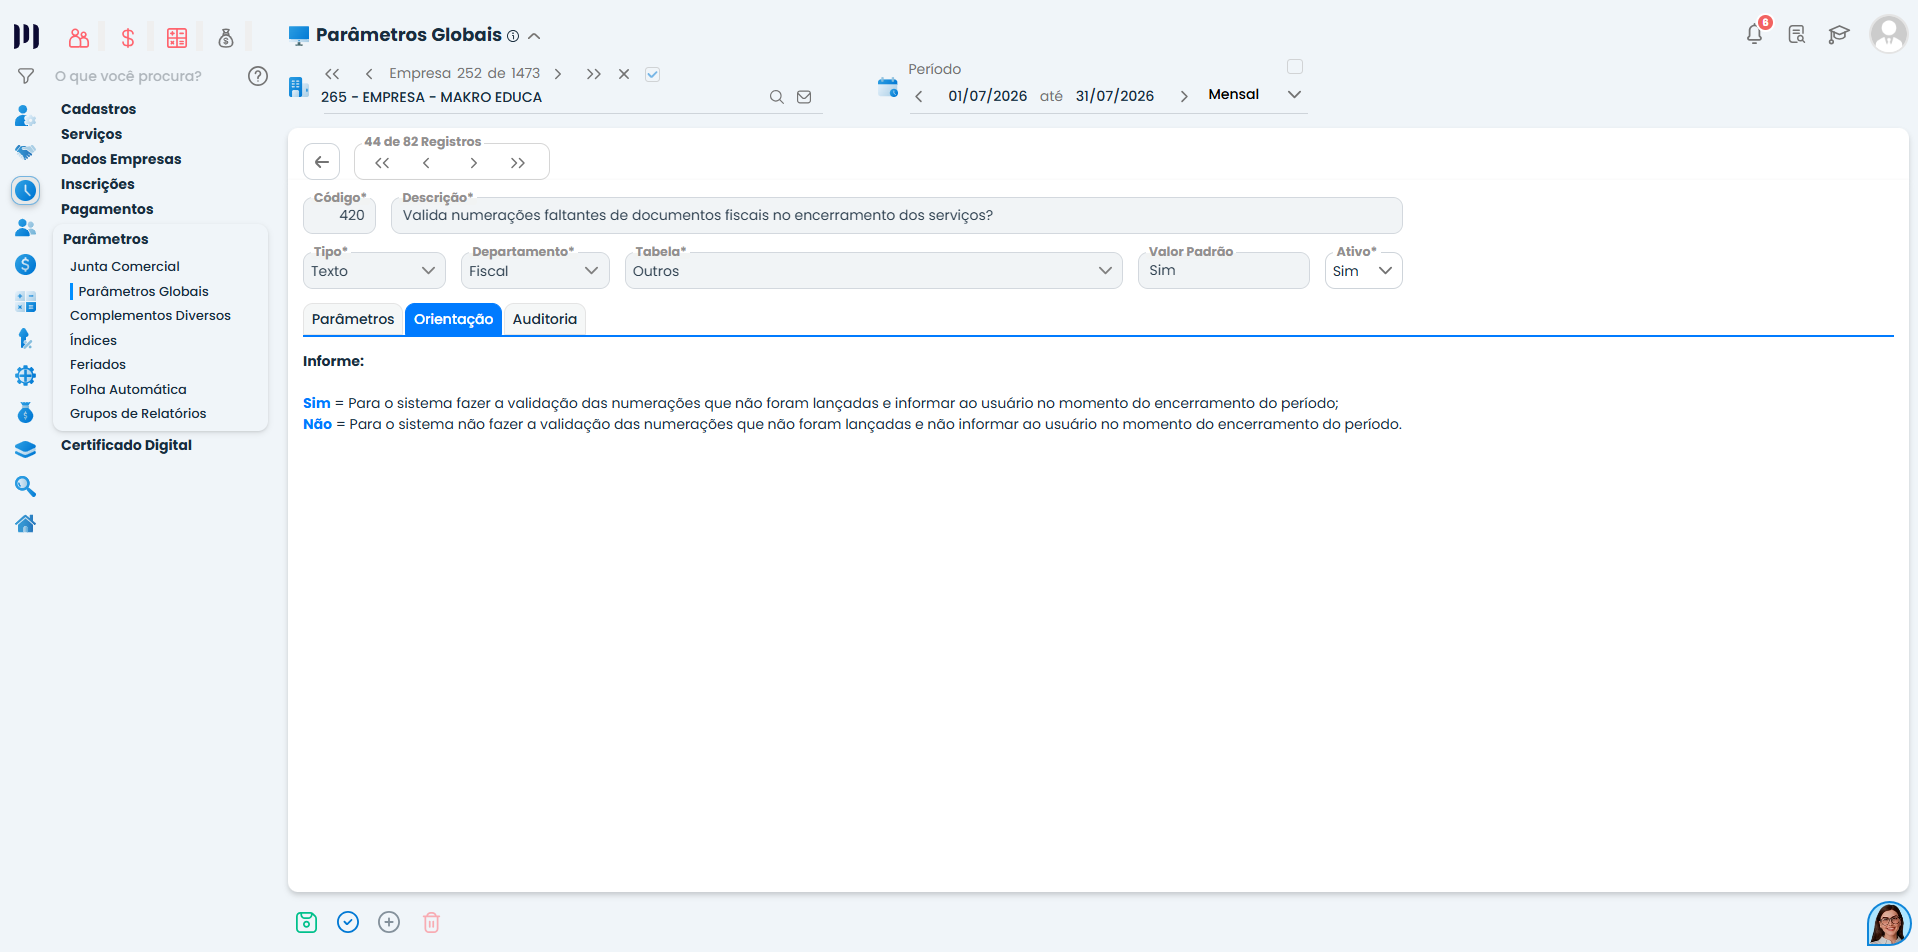The width and height of the screenshot is (1918, 952).
Task: Open the people module icon in top bar
Action: point(79,38)
